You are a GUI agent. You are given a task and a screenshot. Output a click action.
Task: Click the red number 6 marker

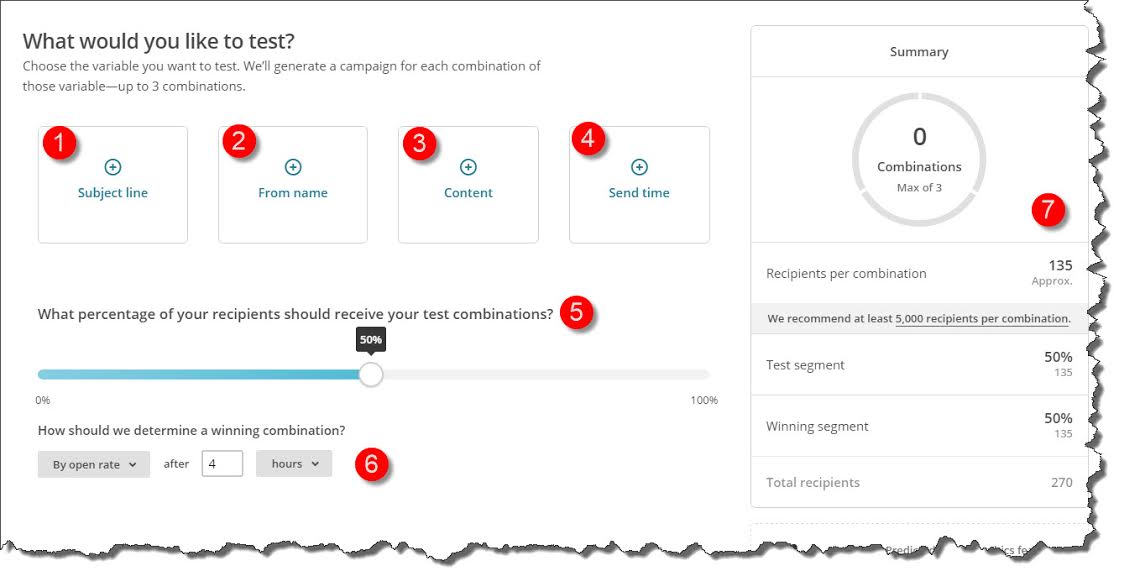click(x=372, y=464)
